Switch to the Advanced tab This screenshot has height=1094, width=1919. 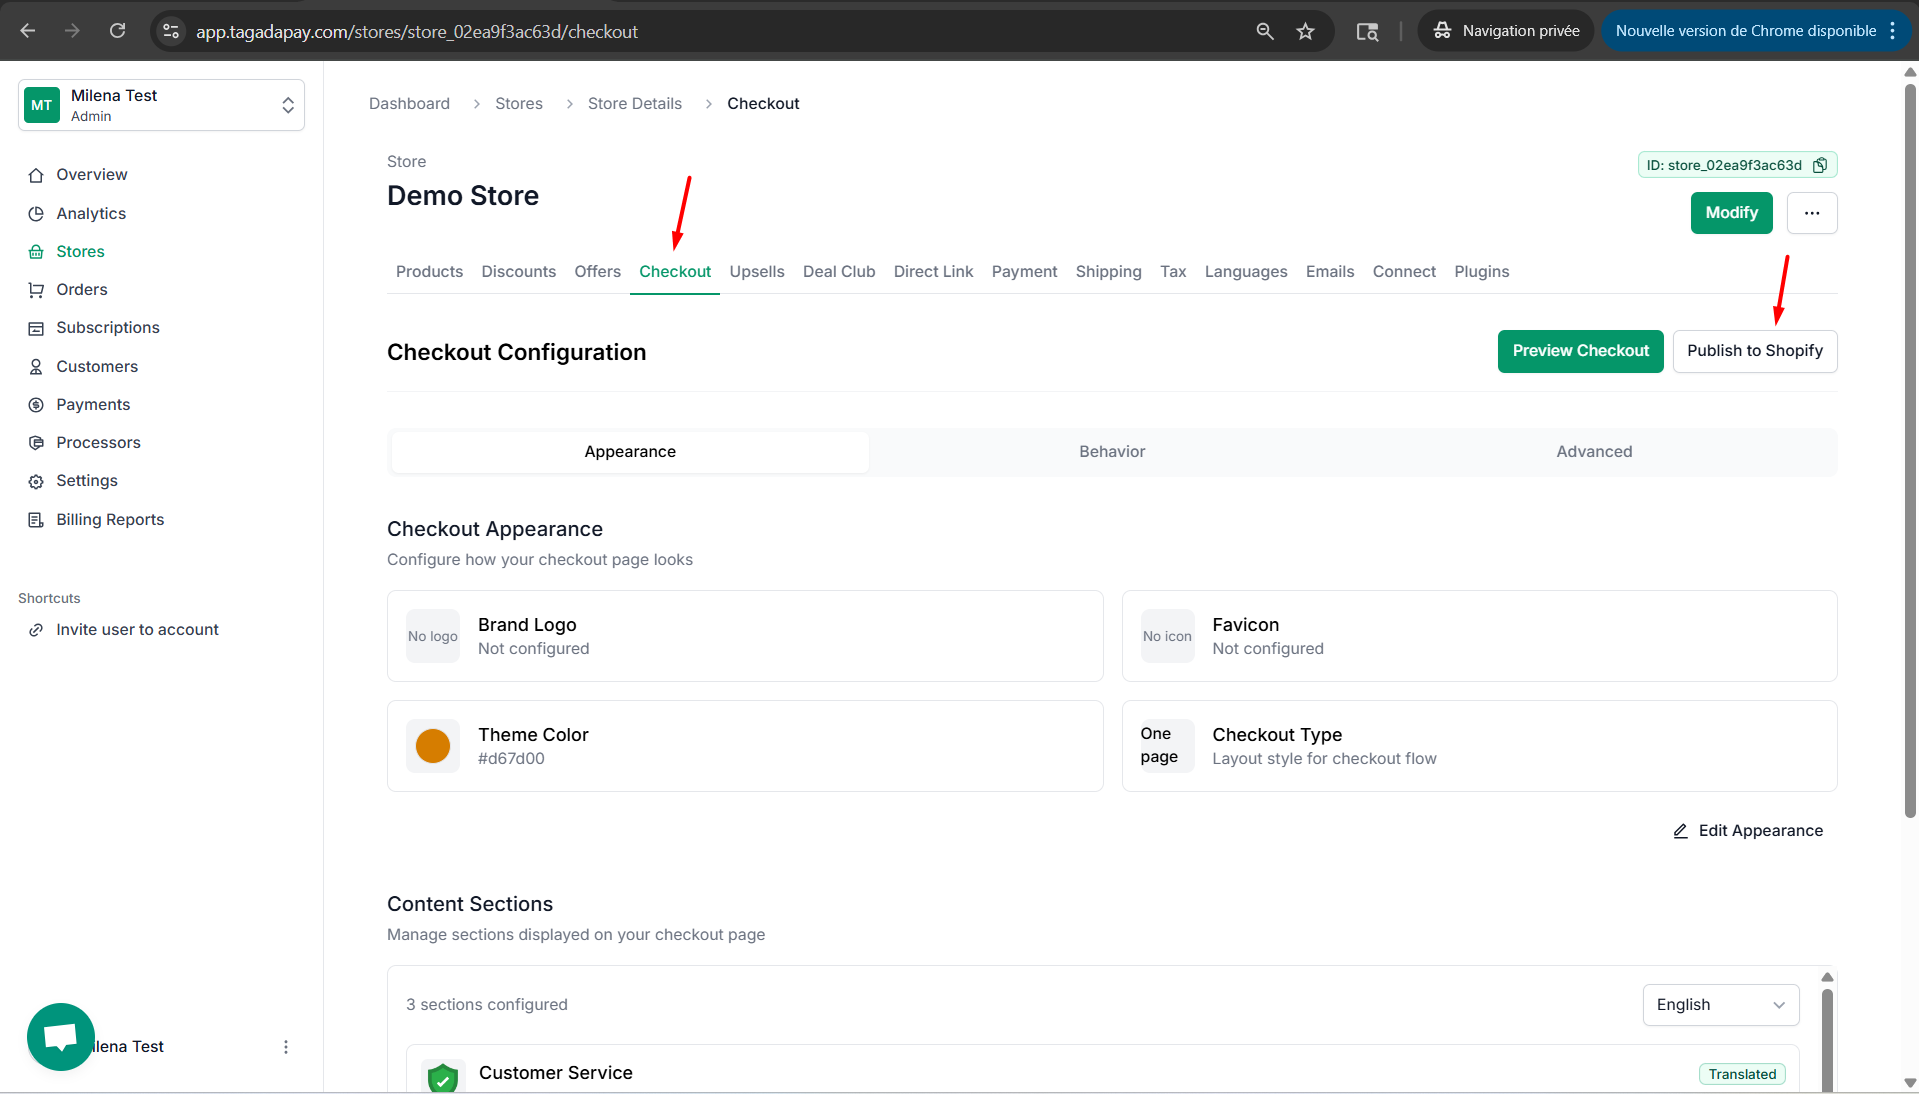coord(1593,452)
